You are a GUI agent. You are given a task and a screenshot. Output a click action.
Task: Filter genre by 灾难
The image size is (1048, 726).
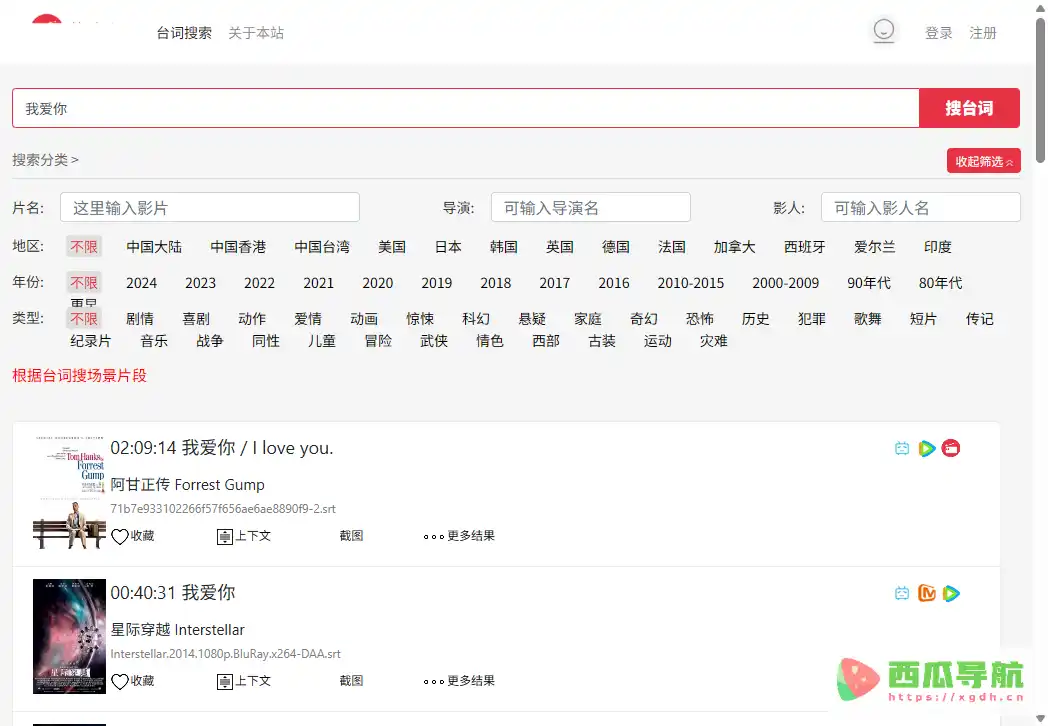pos(714,341)
